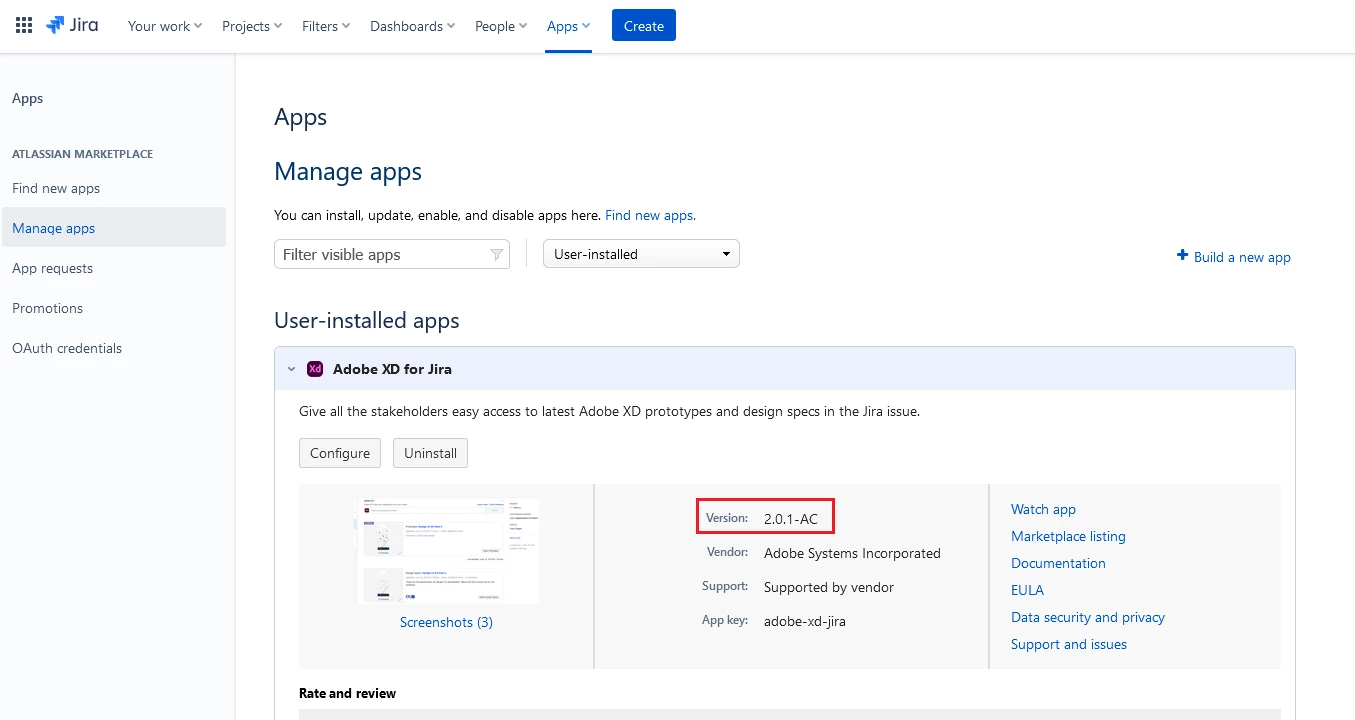Click the Watch app link
This screenshot has height=720, width=1355.
point(1043,509)
